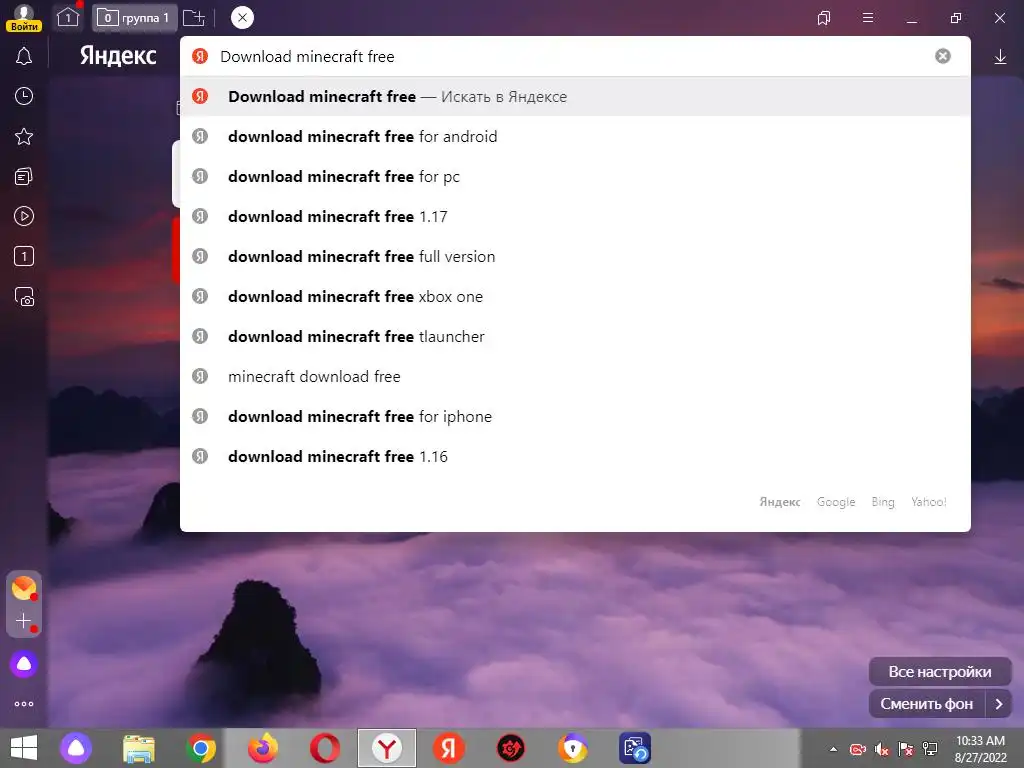Add a sidebar app with plus

pos(24,620)
